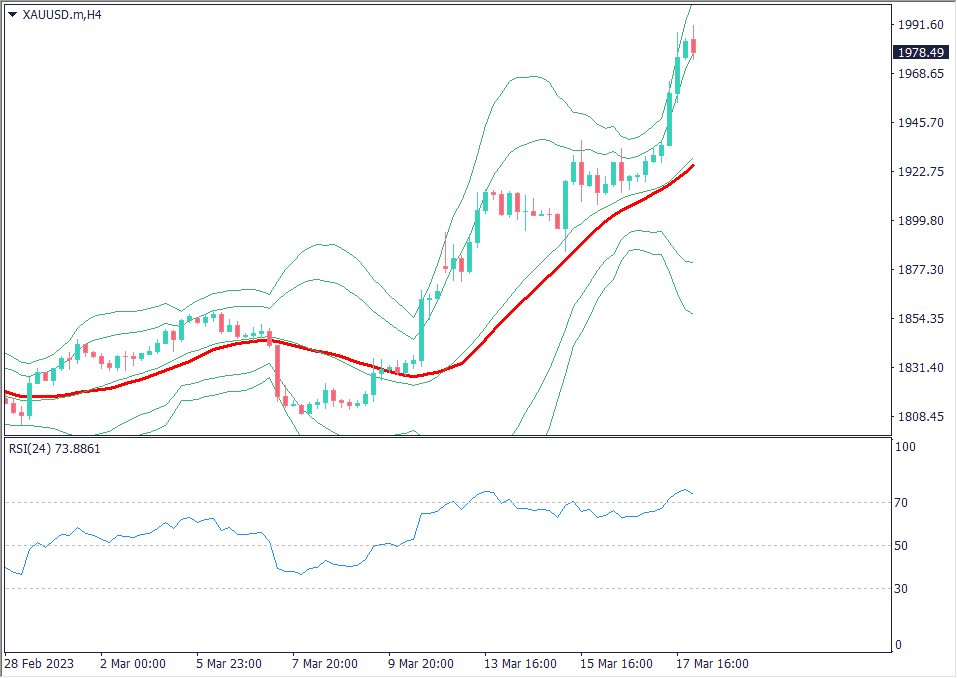The image size is (957, 678).
Task: Select the RSI(24) 73.8861 indicator label
Action: click(x=54, y=449)
